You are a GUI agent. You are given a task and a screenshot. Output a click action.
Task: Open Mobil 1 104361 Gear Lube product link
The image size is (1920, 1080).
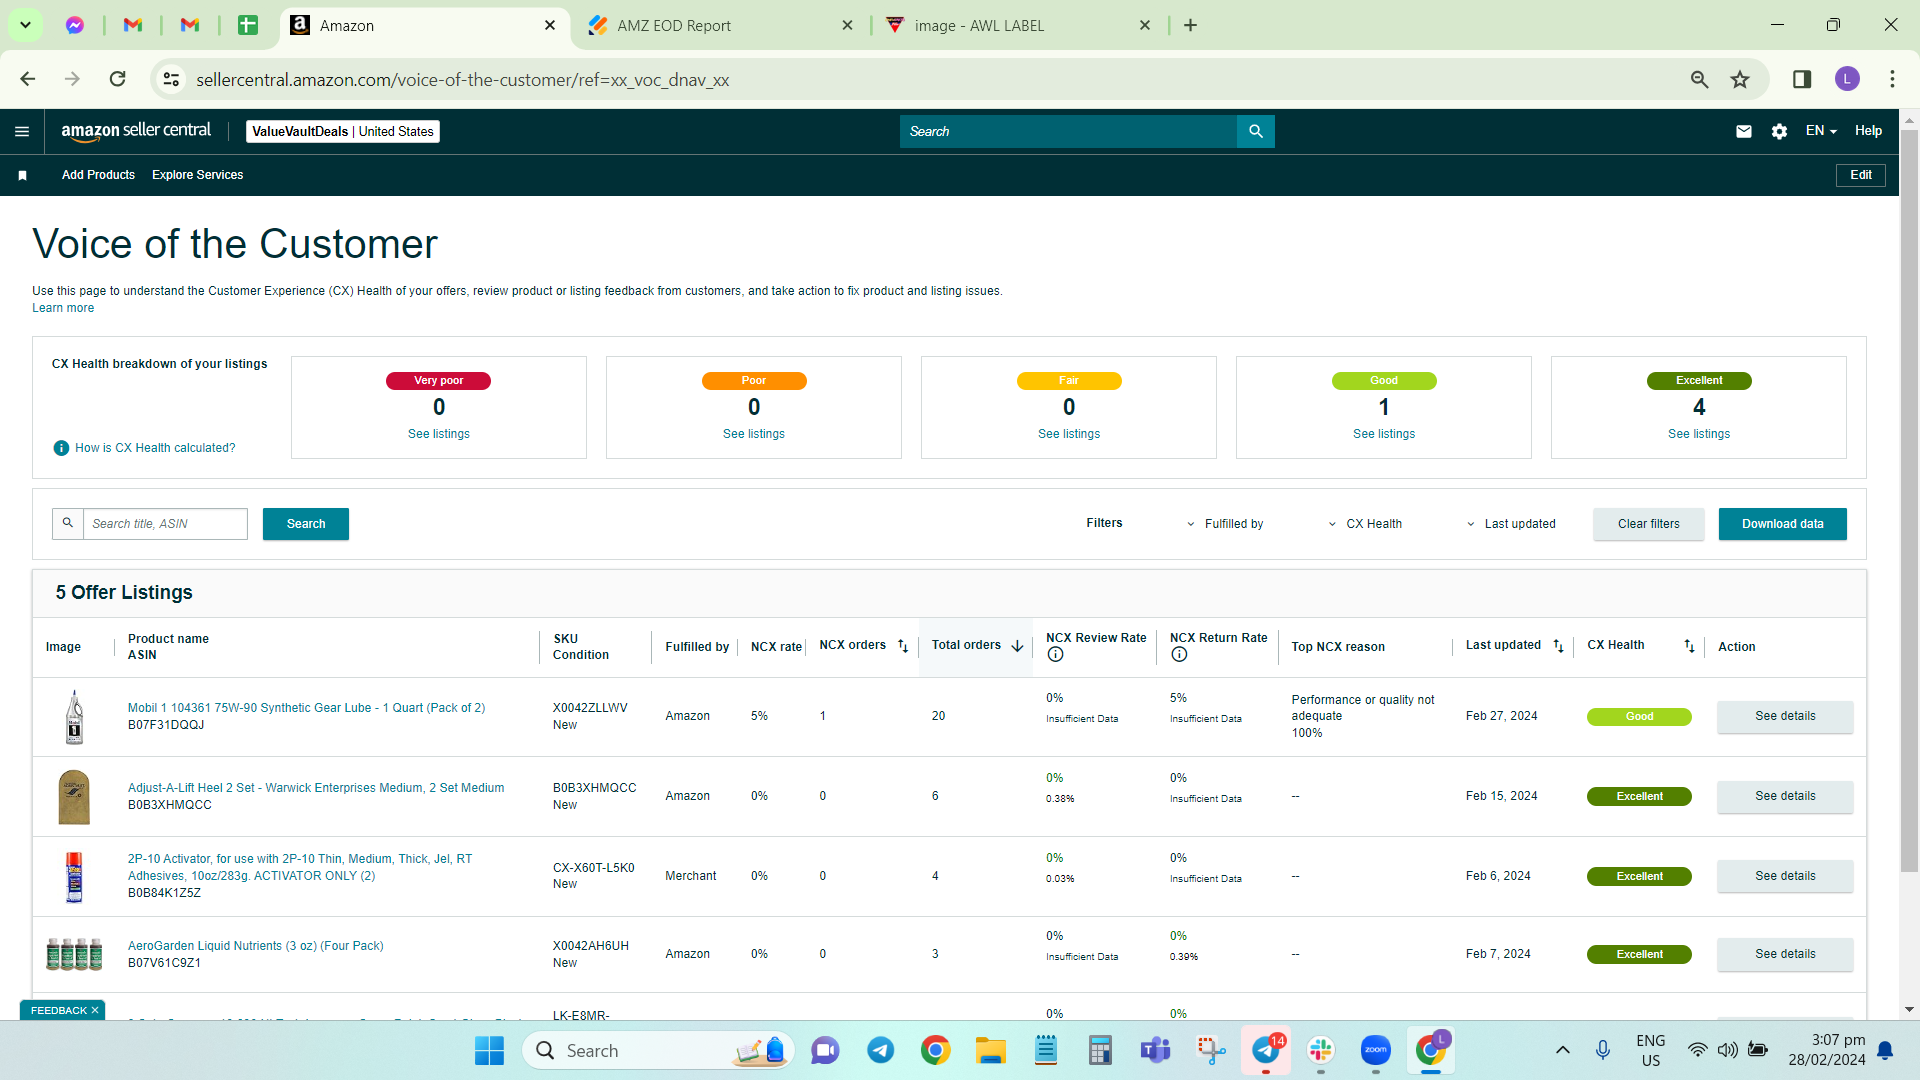[306, 708]
